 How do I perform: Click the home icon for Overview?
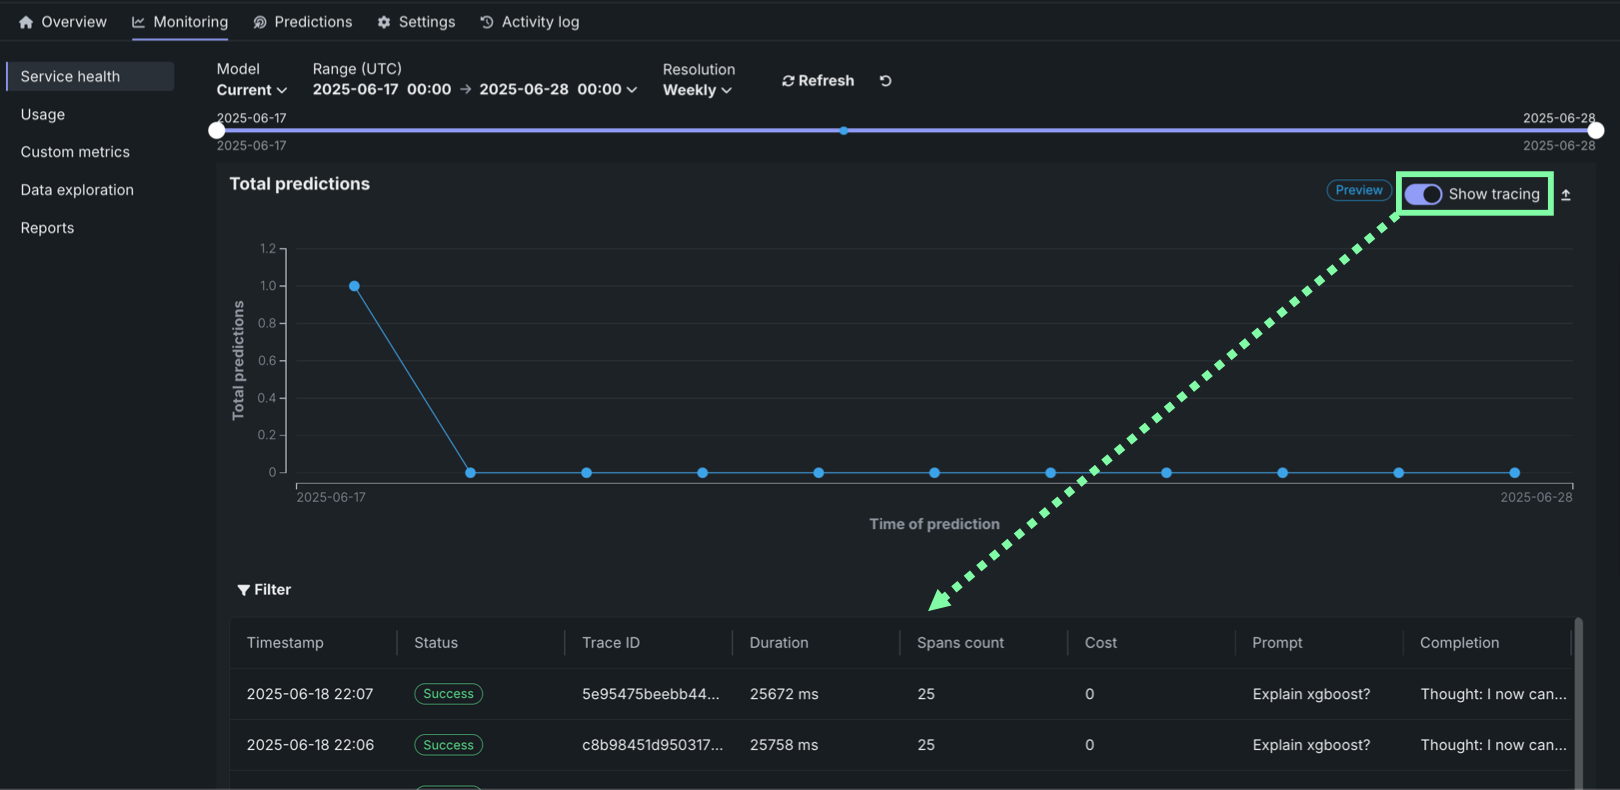[x=26, y=22]
